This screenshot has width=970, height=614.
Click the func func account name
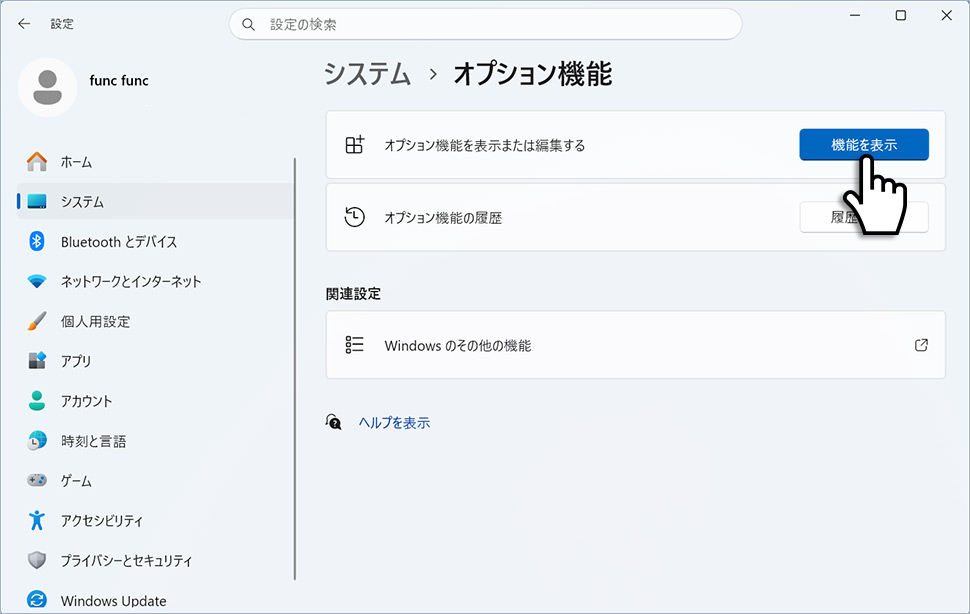tap(119, 80)
